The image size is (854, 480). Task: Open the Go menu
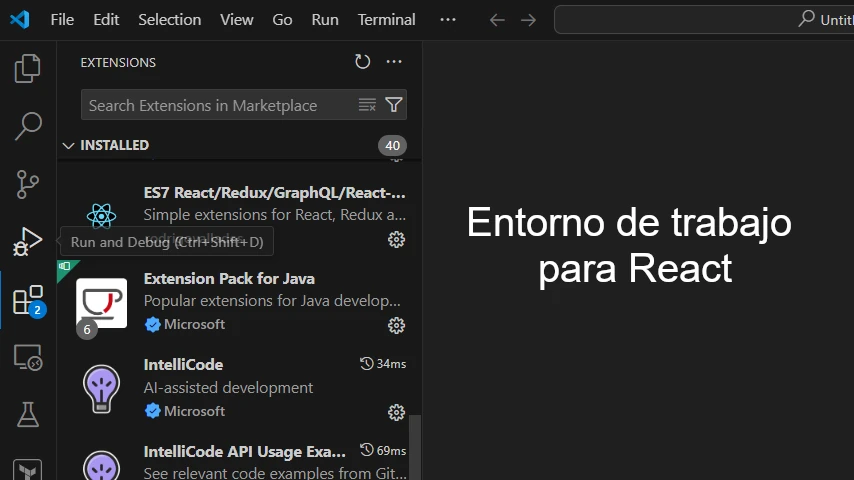click(x=282, y=20)
